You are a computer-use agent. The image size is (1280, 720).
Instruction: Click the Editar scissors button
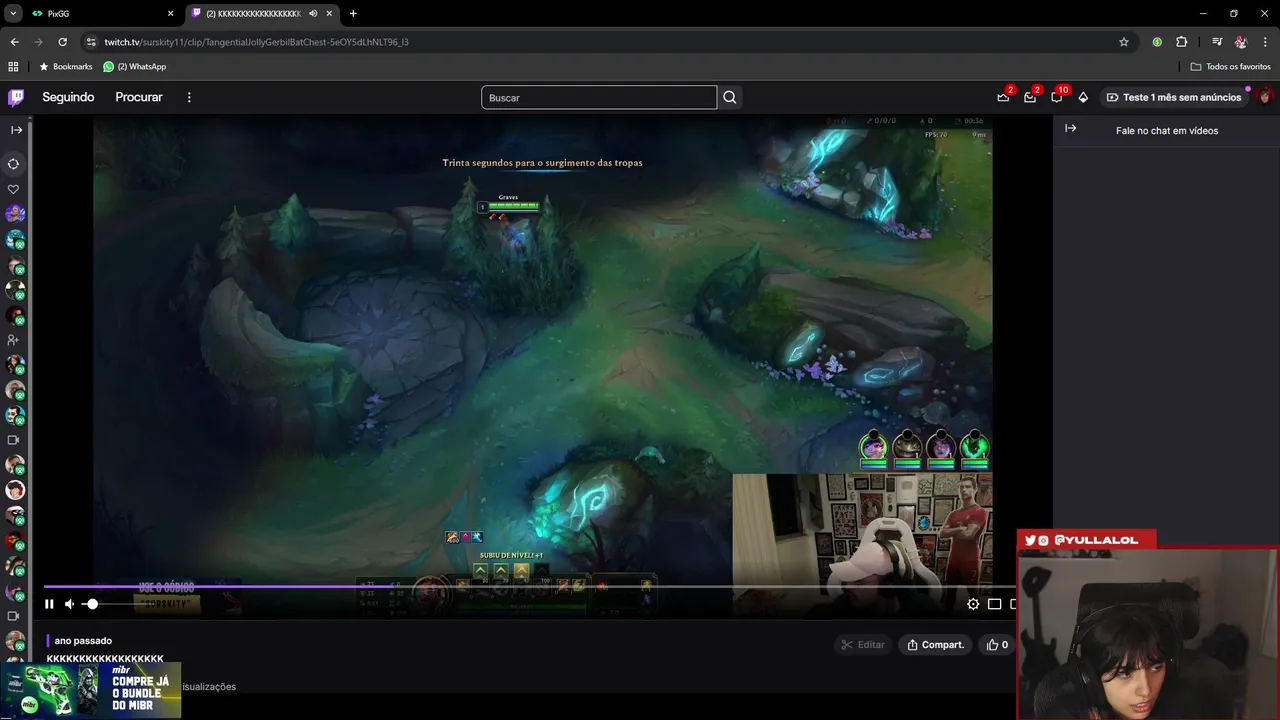[x=863, y=645]
